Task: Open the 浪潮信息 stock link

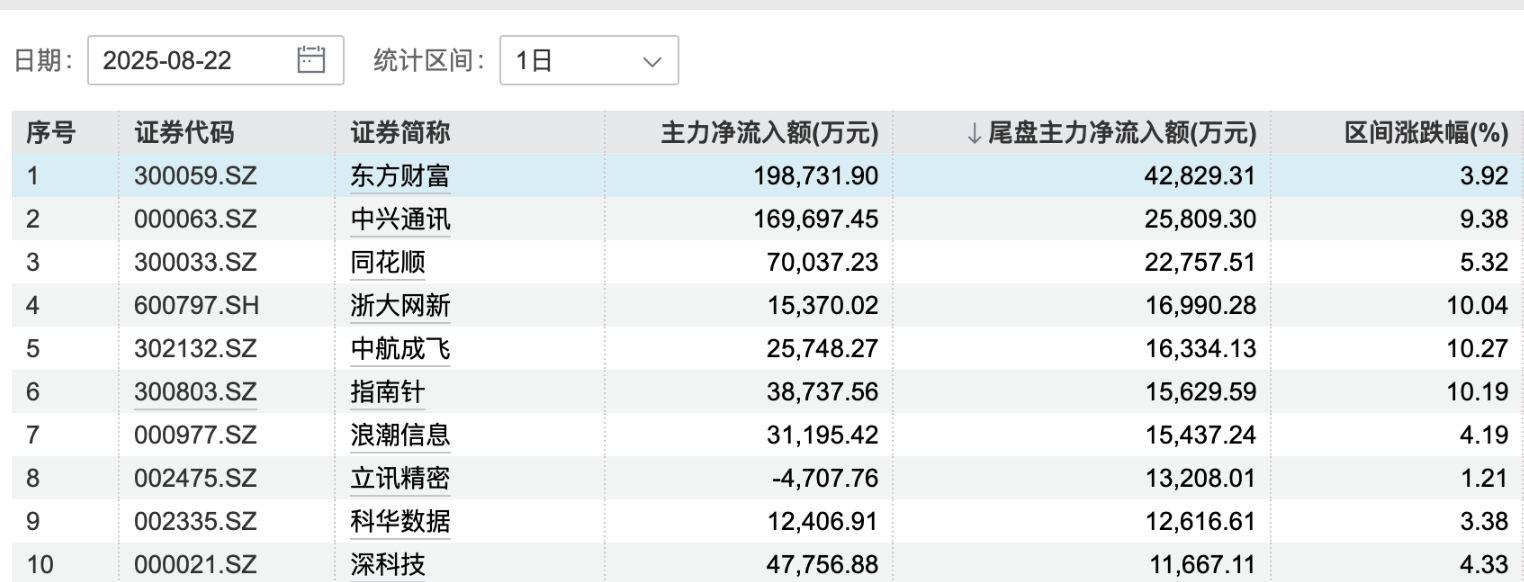Action: point(400,436)
